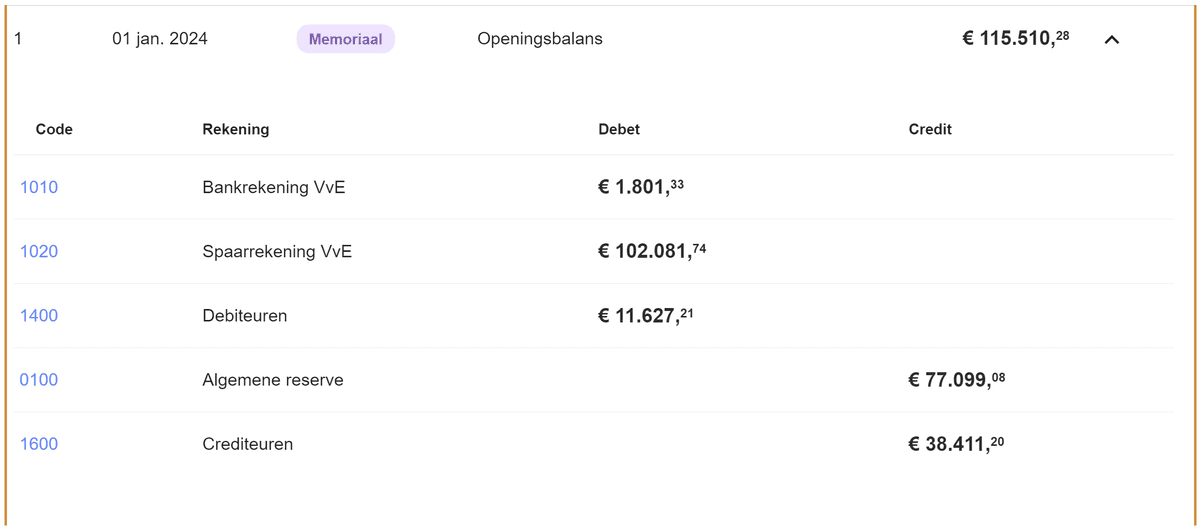Image resolution: width=1200 pixels, height=527 pixels.
Task: Click the entry date 01 jan. 2024
Action: pyautogui.click(x=160, y=39)
